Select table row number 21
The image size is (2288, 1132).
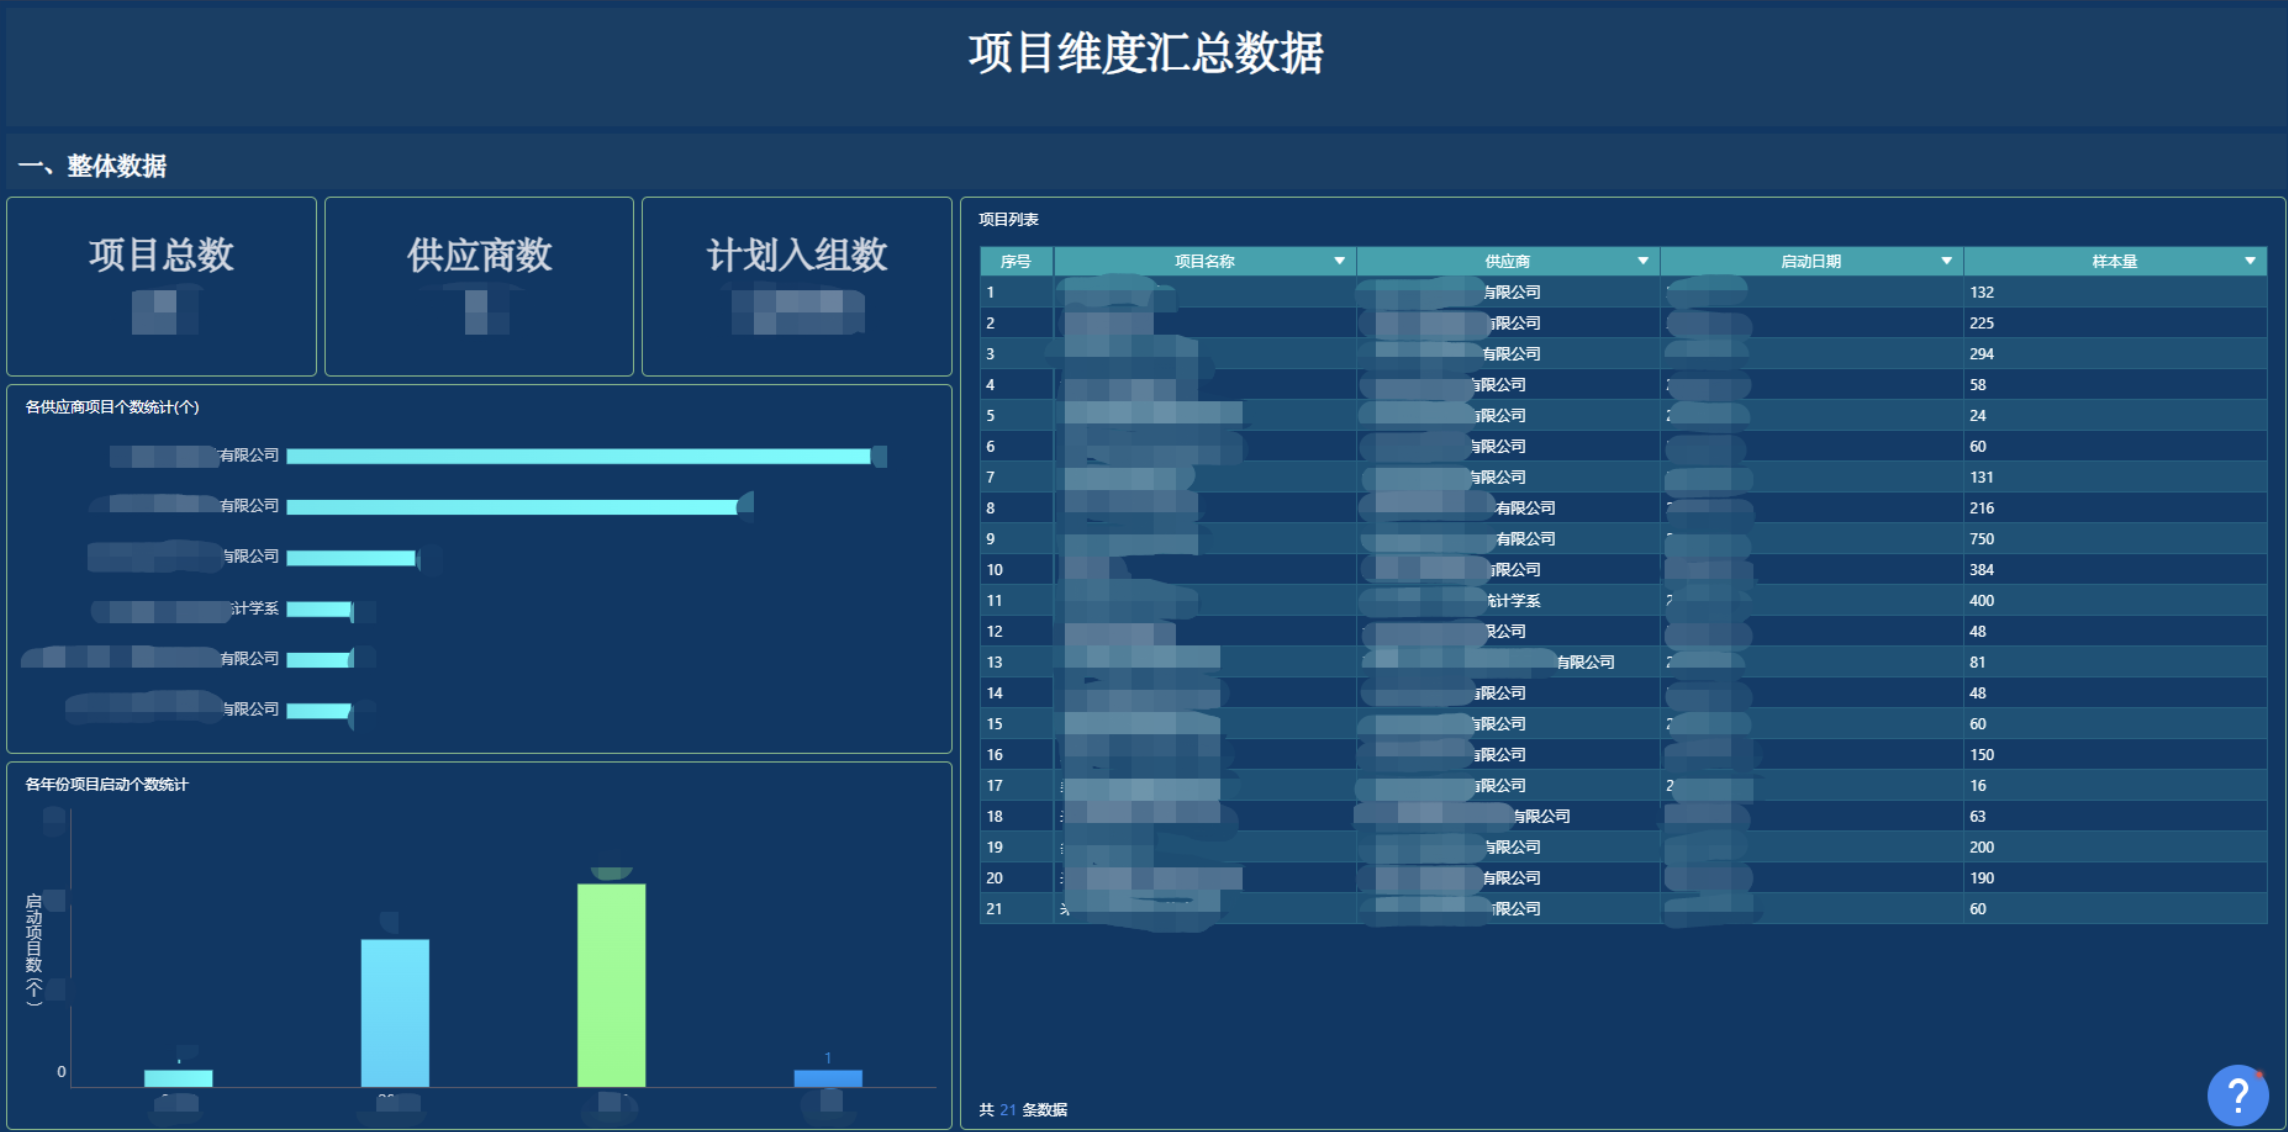tap(994, 909)
